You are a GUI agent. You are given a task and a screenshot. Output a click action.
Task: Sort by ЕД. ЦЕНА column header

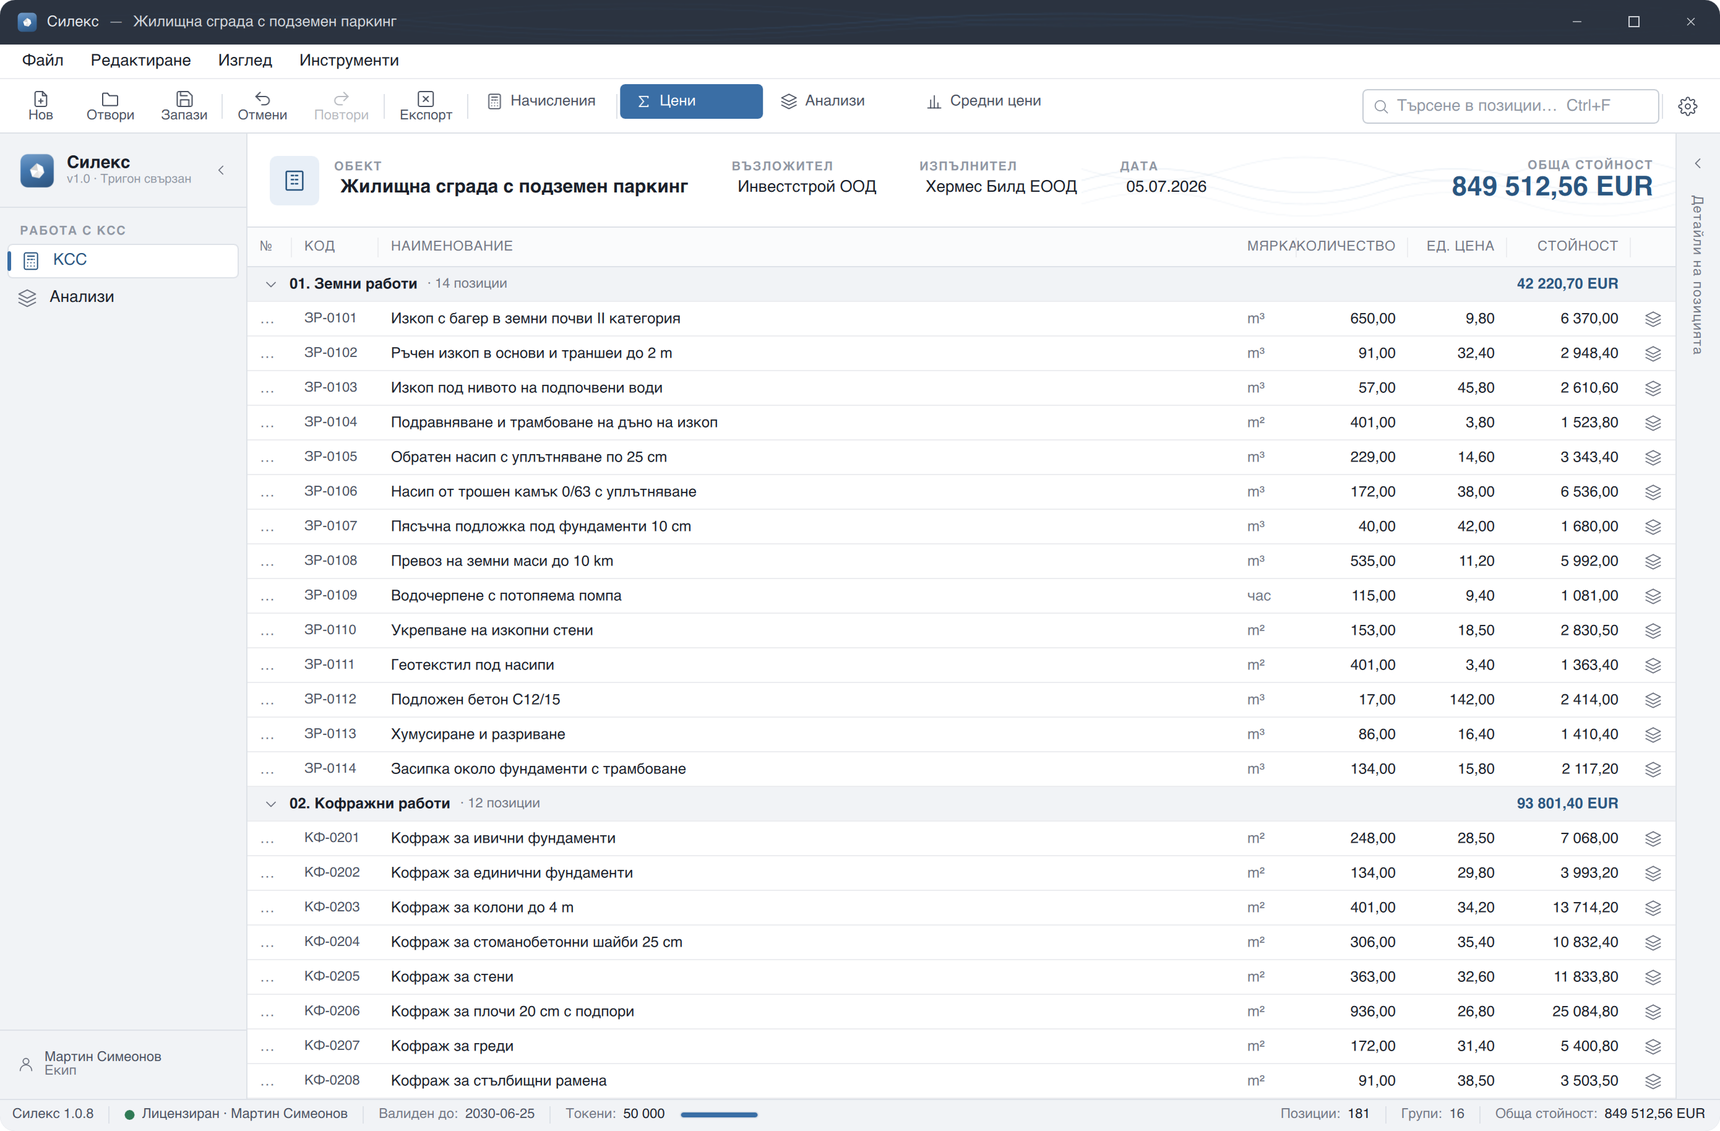(1460, 246)
